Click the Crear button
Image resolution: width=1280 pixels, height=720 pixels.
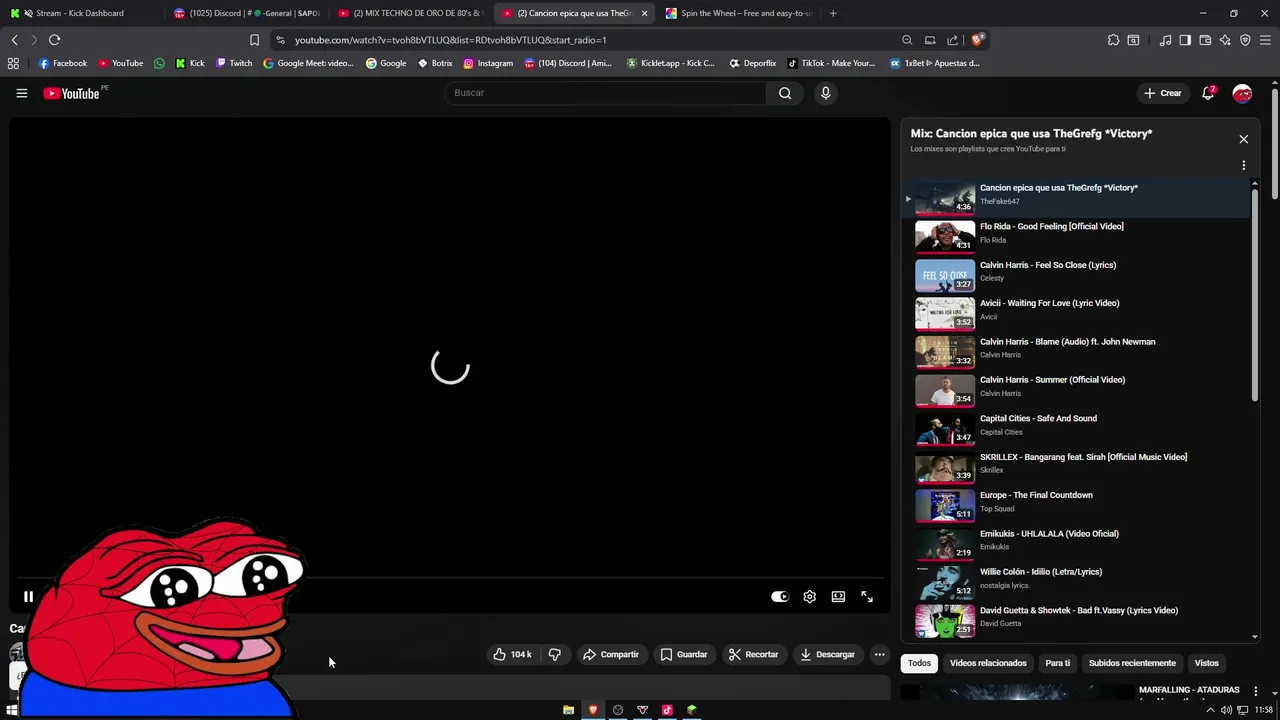tap(1163, 93)
